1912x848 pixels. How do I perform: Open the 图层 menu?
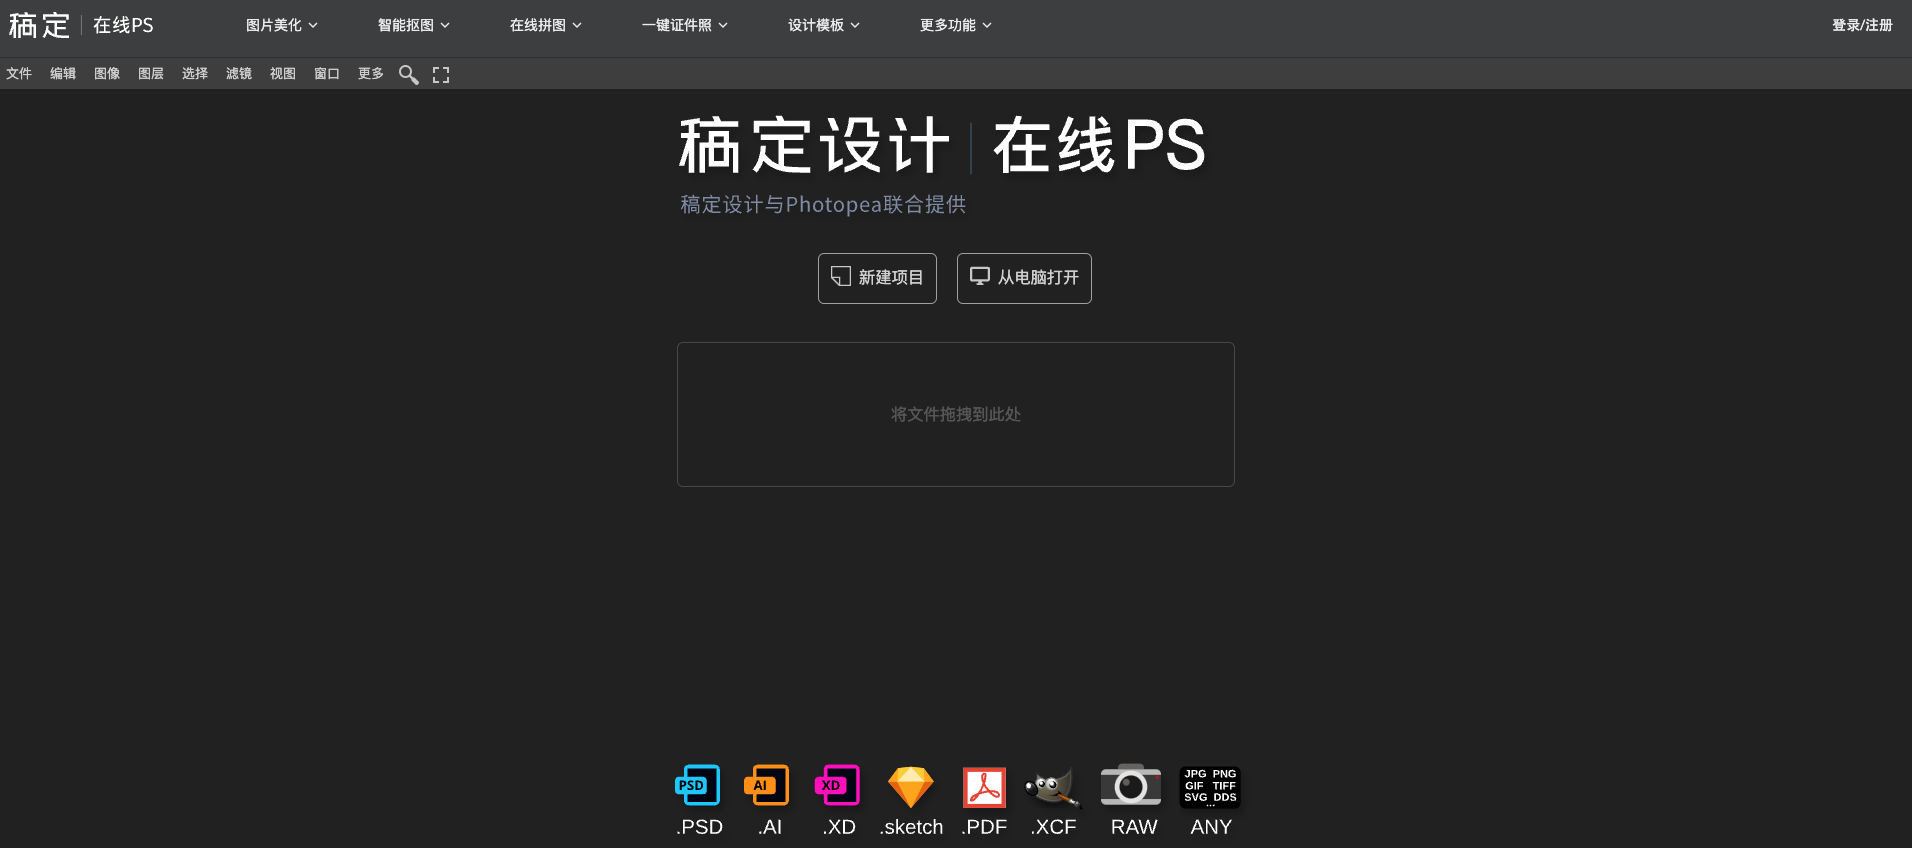pyautogui.click(x=151, y=74)
